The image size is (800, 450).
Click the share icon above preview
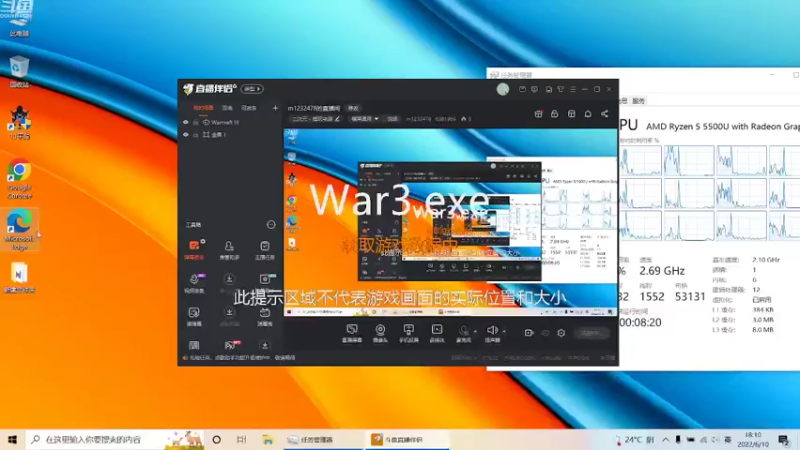605,114
